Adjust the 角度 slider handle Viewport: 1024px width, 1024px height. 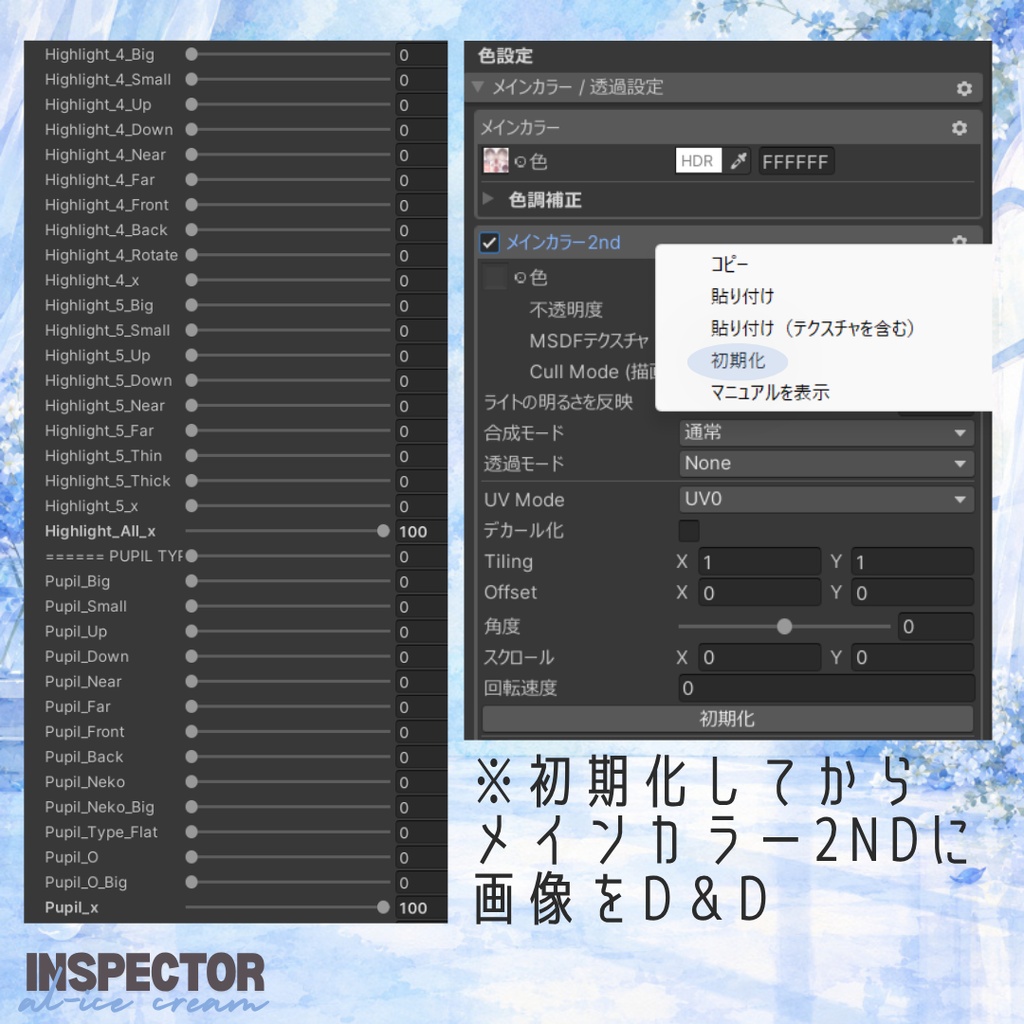[x=784, y=627]
